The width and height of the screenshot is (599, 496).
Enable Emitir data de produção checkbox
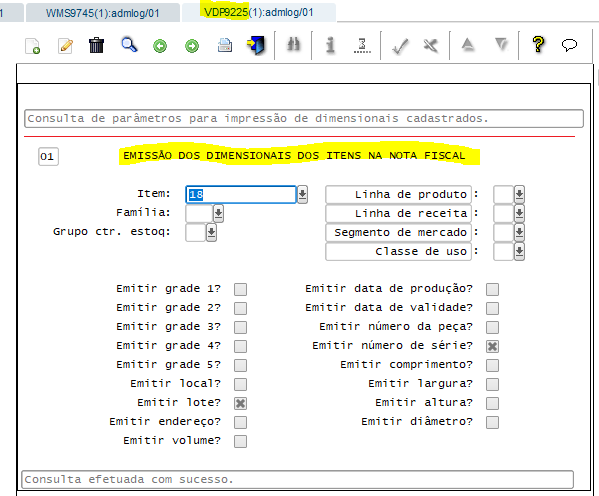pos(492,289)
